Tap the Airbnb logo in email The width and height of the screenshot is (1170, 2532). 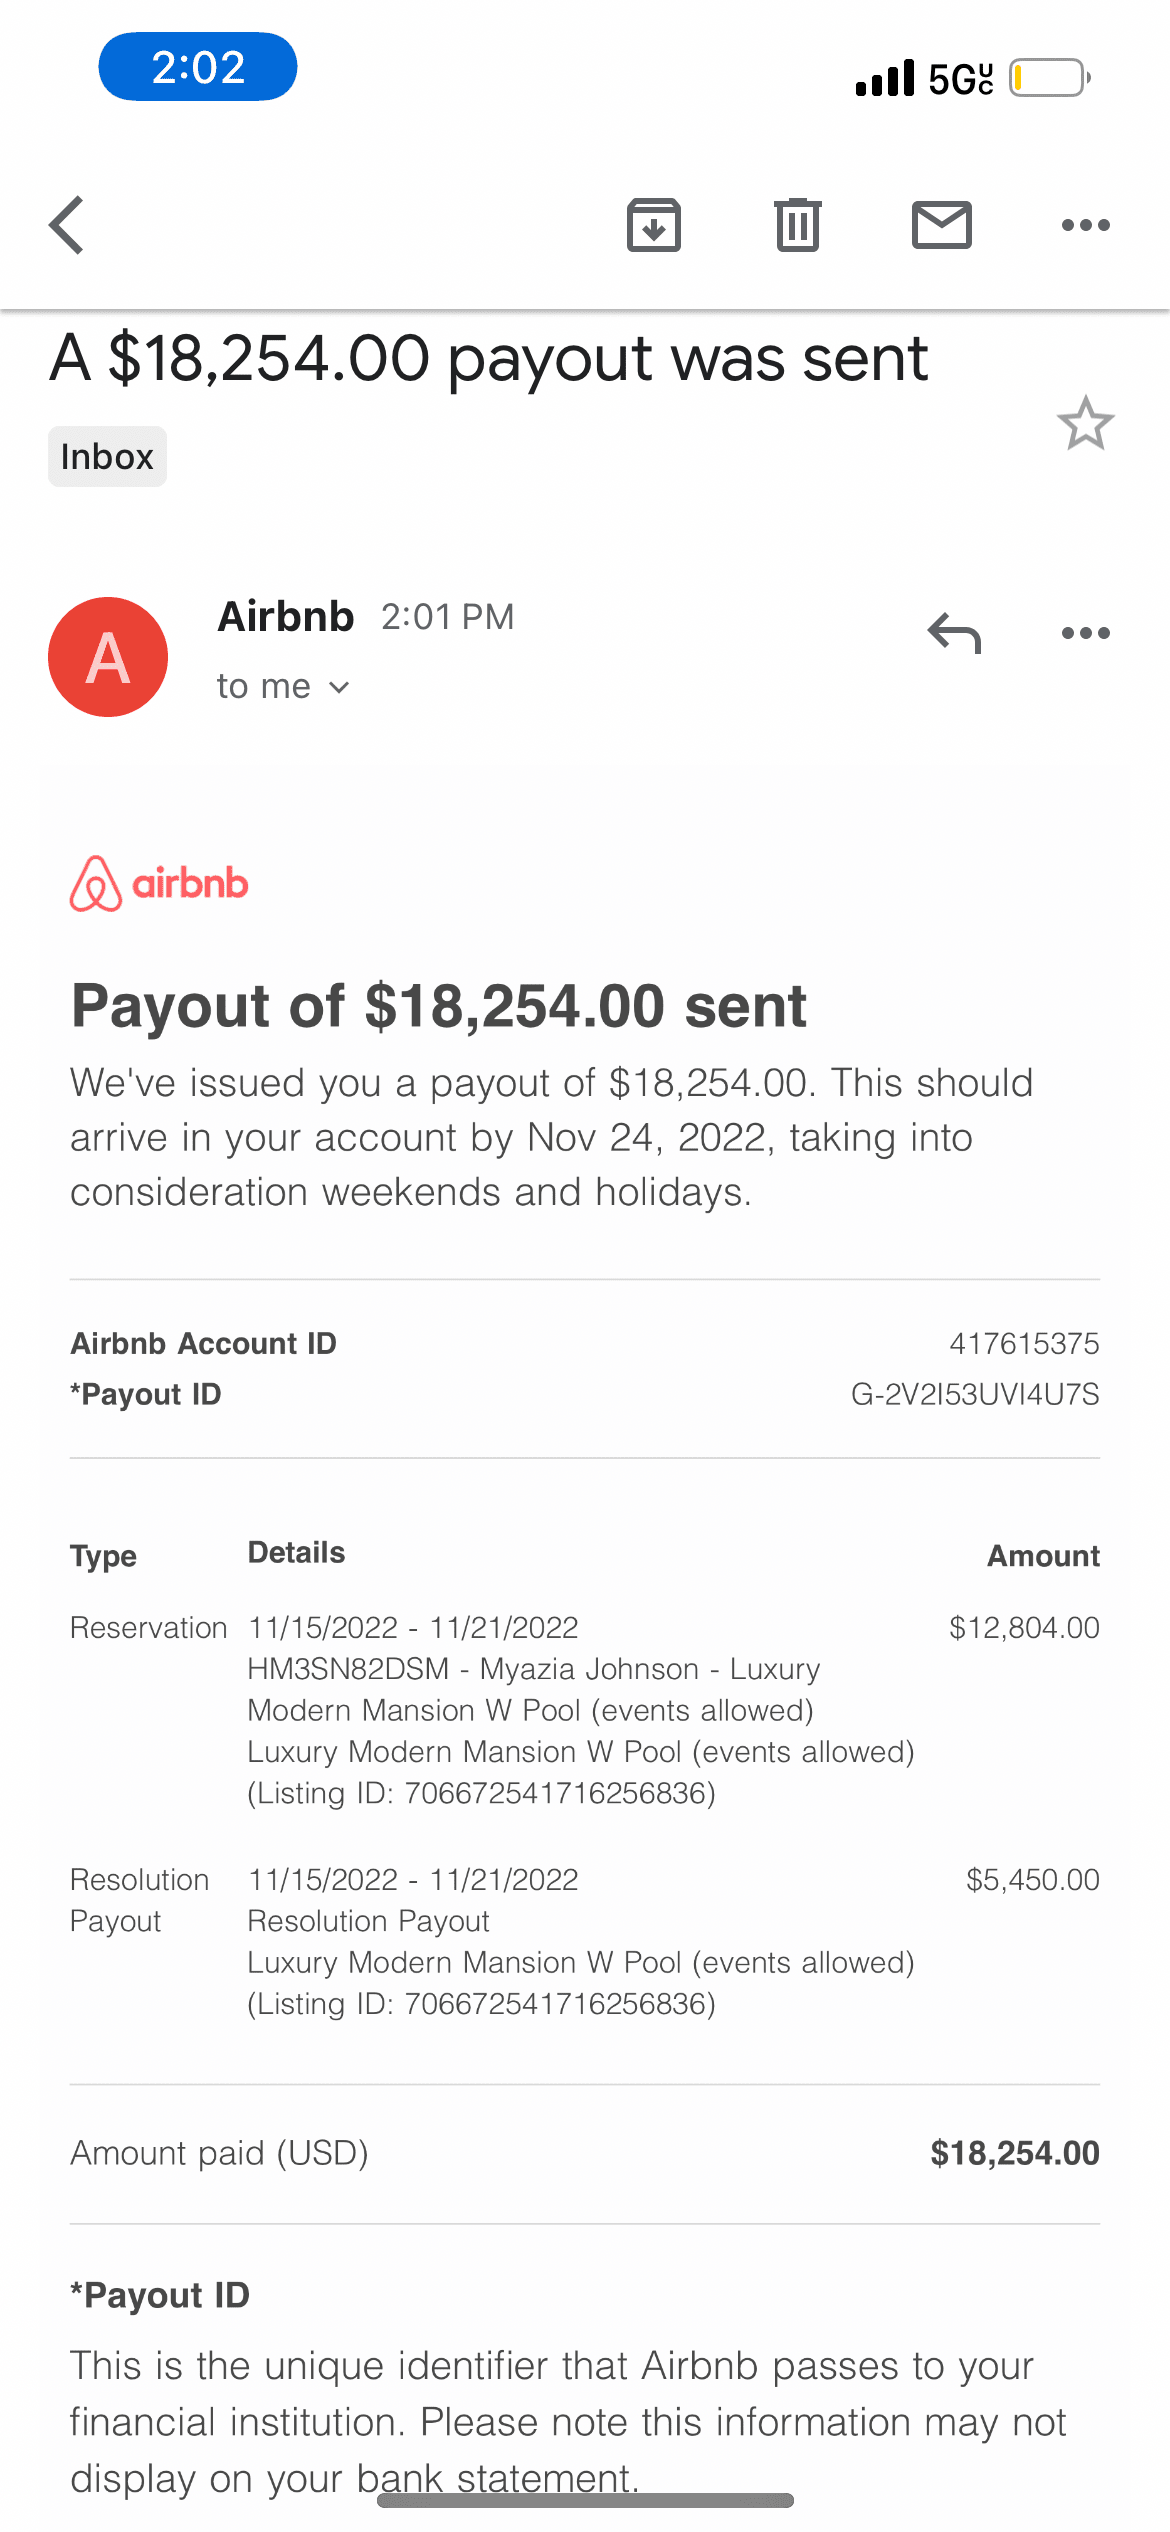click(x=159, y=884)
